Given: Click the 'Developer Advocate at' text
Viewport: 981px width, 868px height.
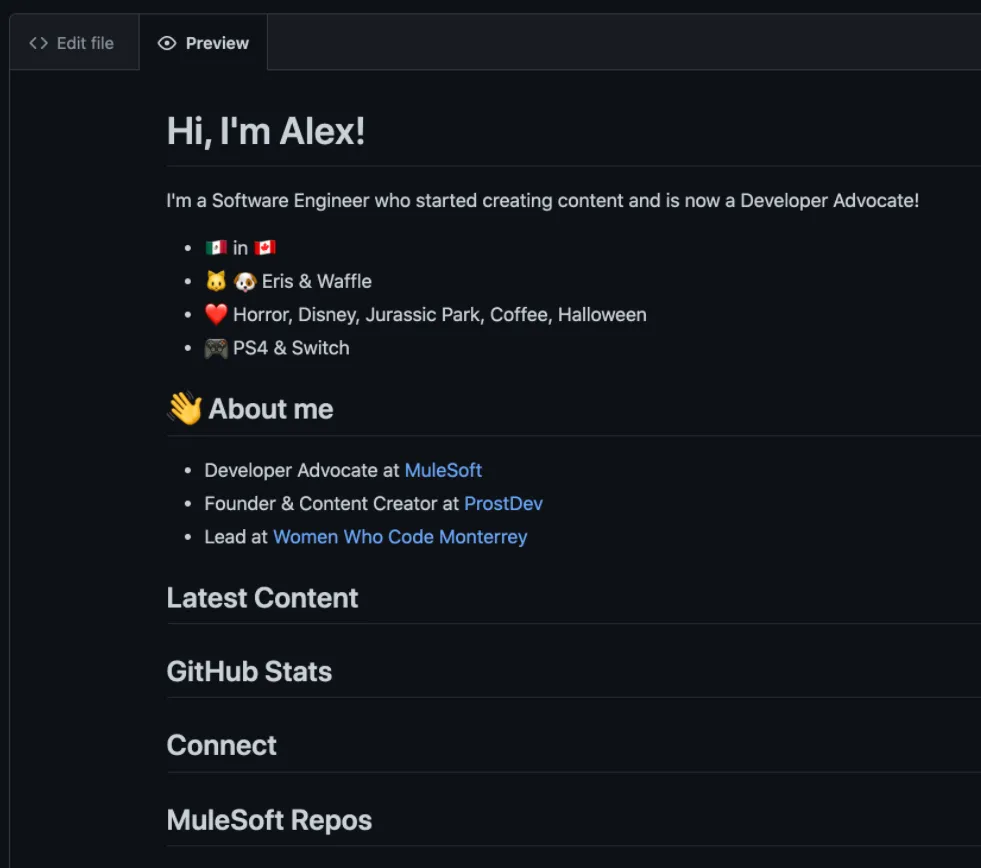Looking at the screenshot, I should click(x=302, y=470).
